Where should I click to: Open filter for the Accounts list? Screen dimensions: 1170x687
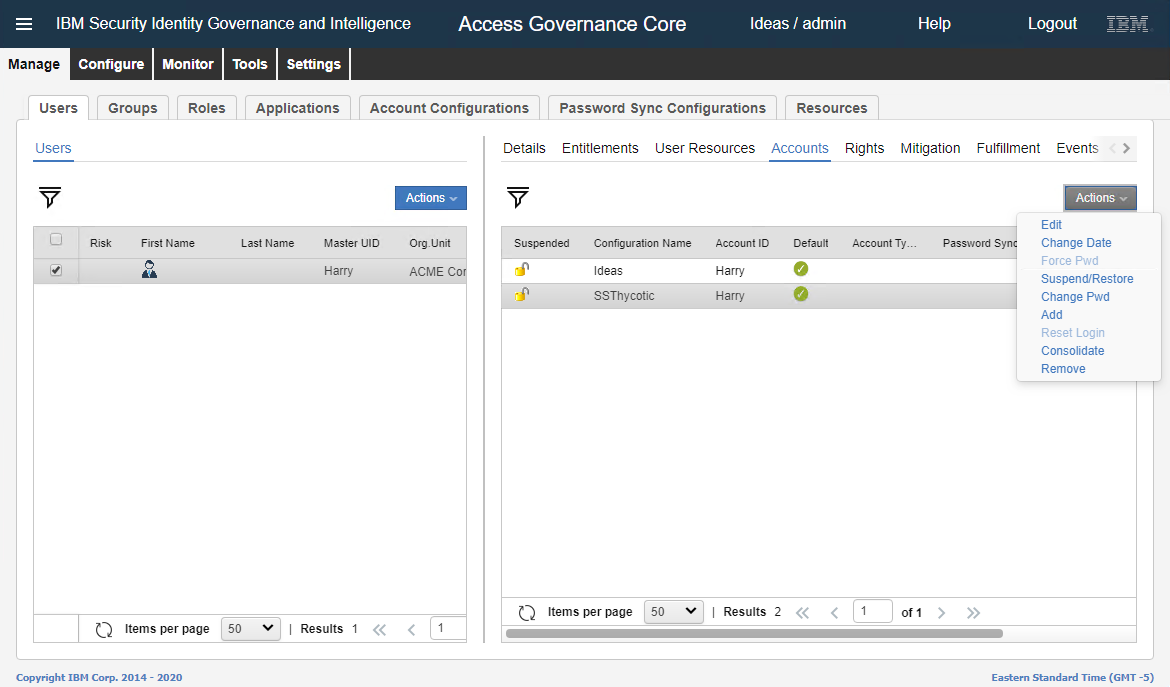coord(518,198)
